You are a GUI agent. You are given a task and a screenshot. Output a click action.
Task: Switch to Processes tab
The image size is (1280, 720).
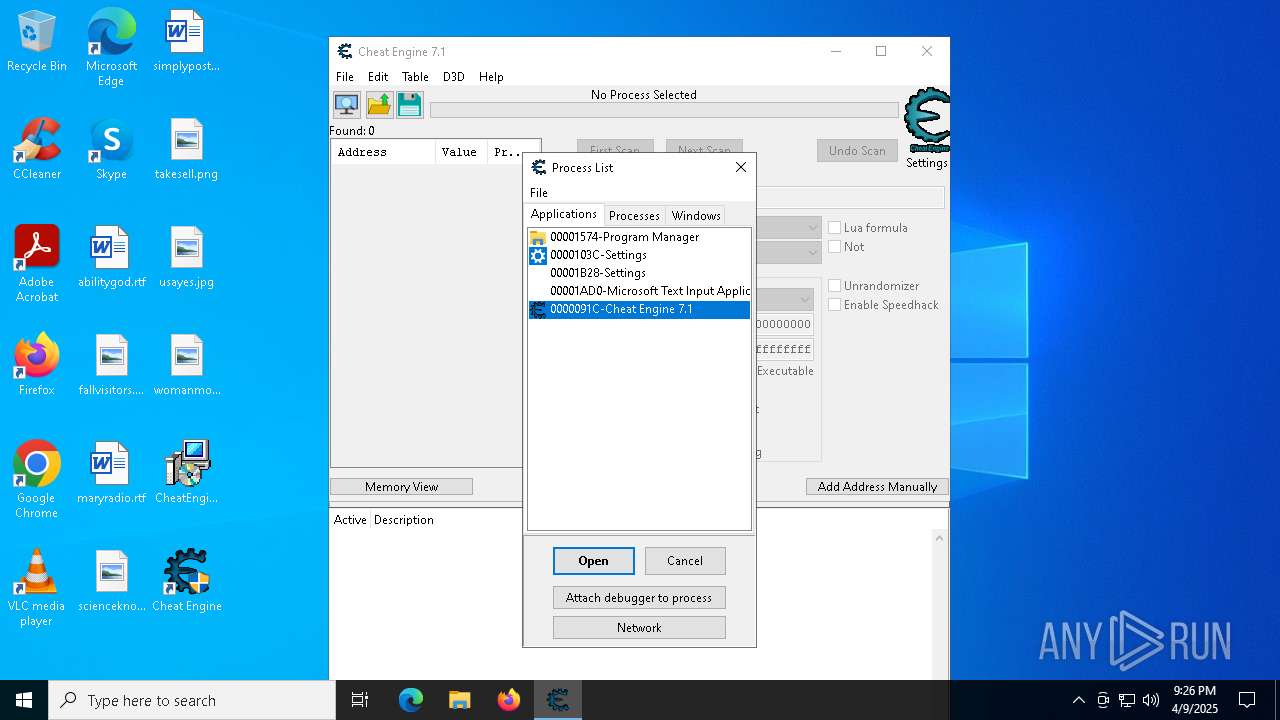click(634, 216)
